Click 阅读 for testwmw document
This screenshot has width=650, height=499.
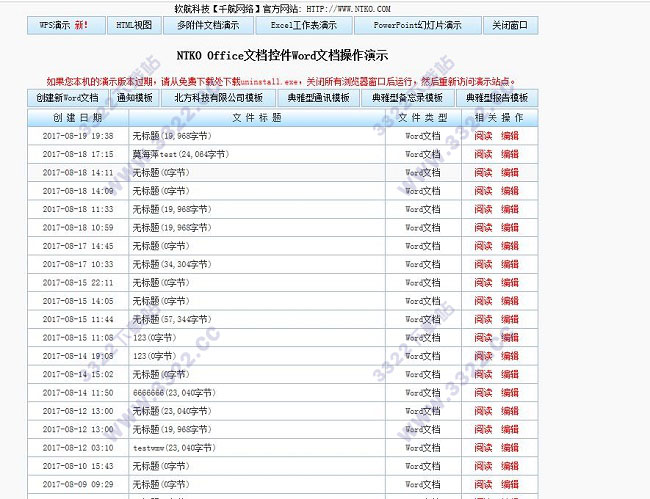483,448
